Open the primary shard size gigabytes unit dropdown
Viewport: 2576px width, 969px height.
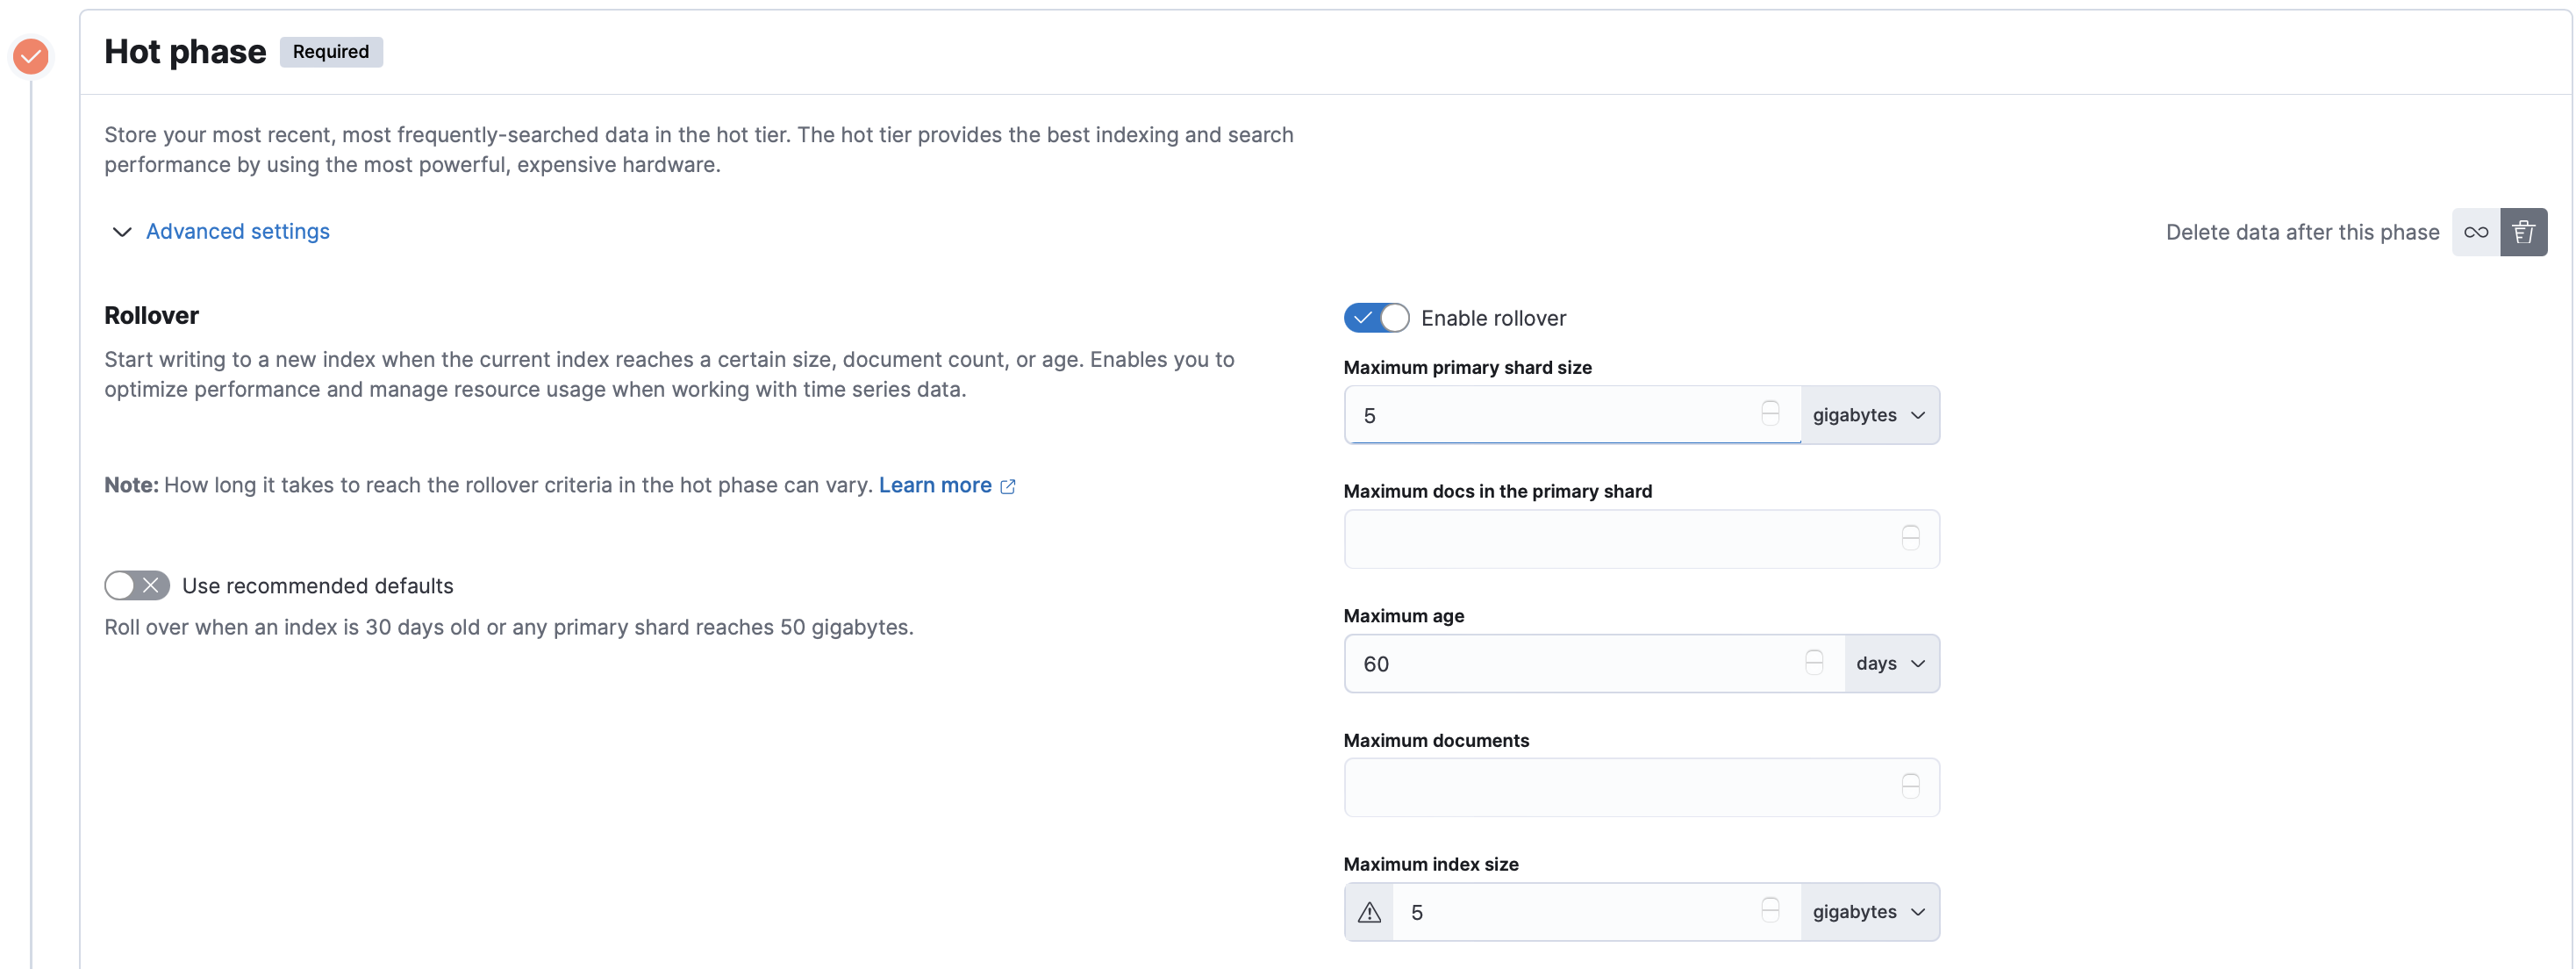click(1869, 415)
